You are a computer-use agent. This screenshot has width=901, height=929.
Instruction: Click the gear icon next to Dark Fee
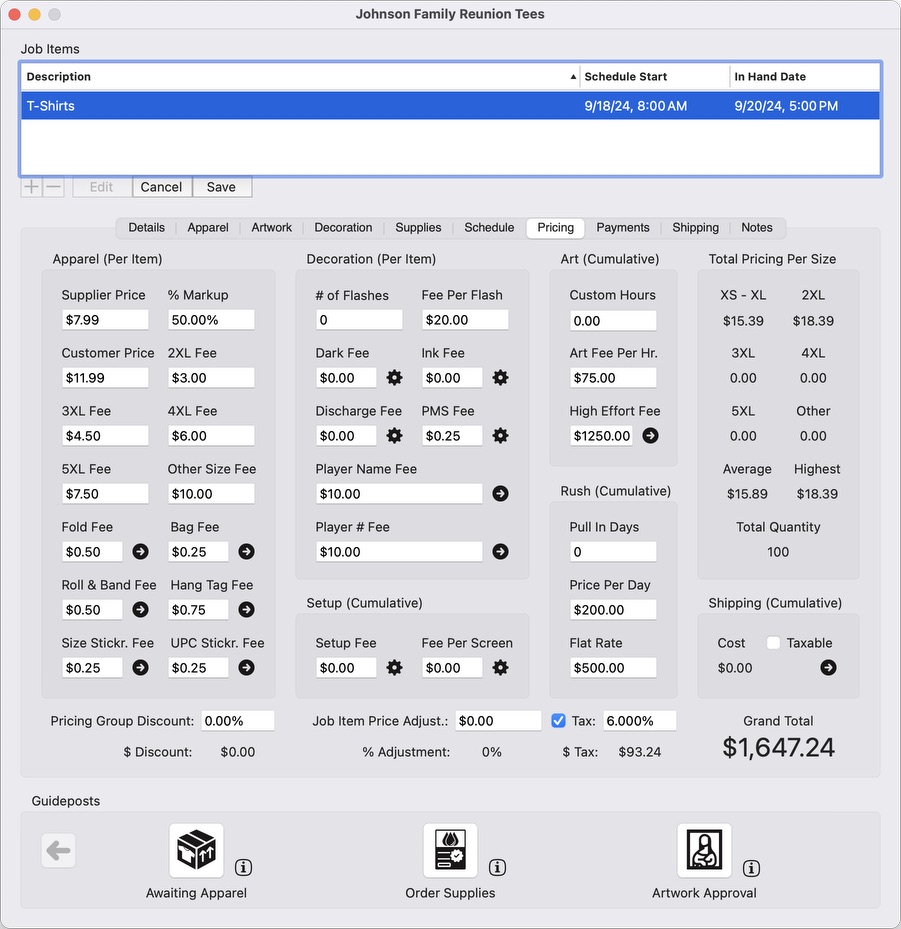tap(395, 378)
